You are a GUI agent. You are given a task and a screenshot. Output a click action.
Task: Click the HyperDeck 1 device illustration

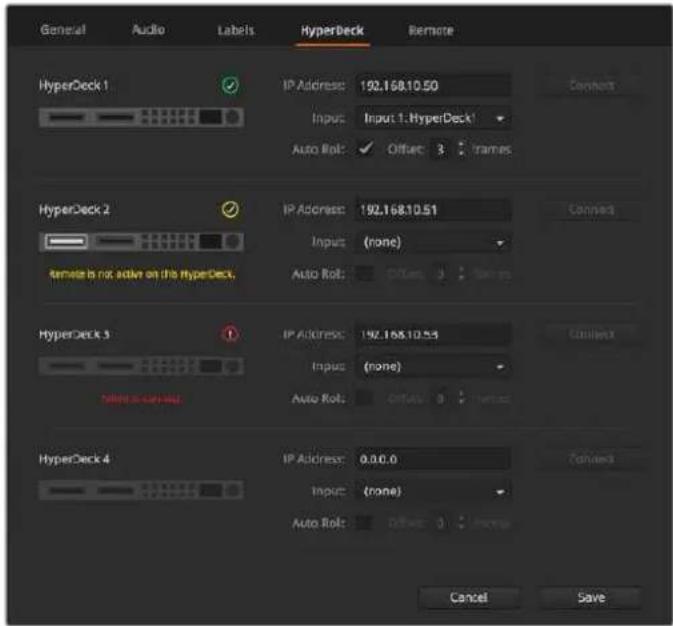[142, 117]
